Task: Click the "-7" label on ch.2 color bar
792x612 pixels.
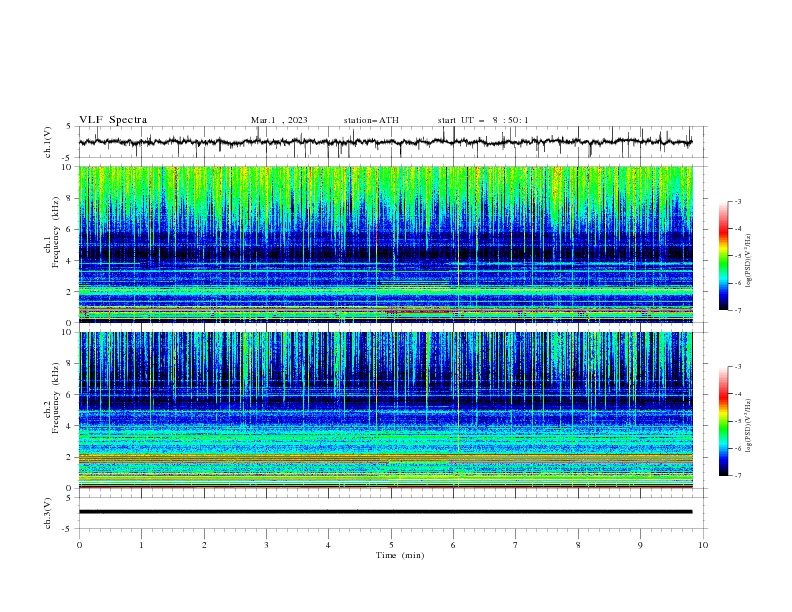Action: [737, 476]
